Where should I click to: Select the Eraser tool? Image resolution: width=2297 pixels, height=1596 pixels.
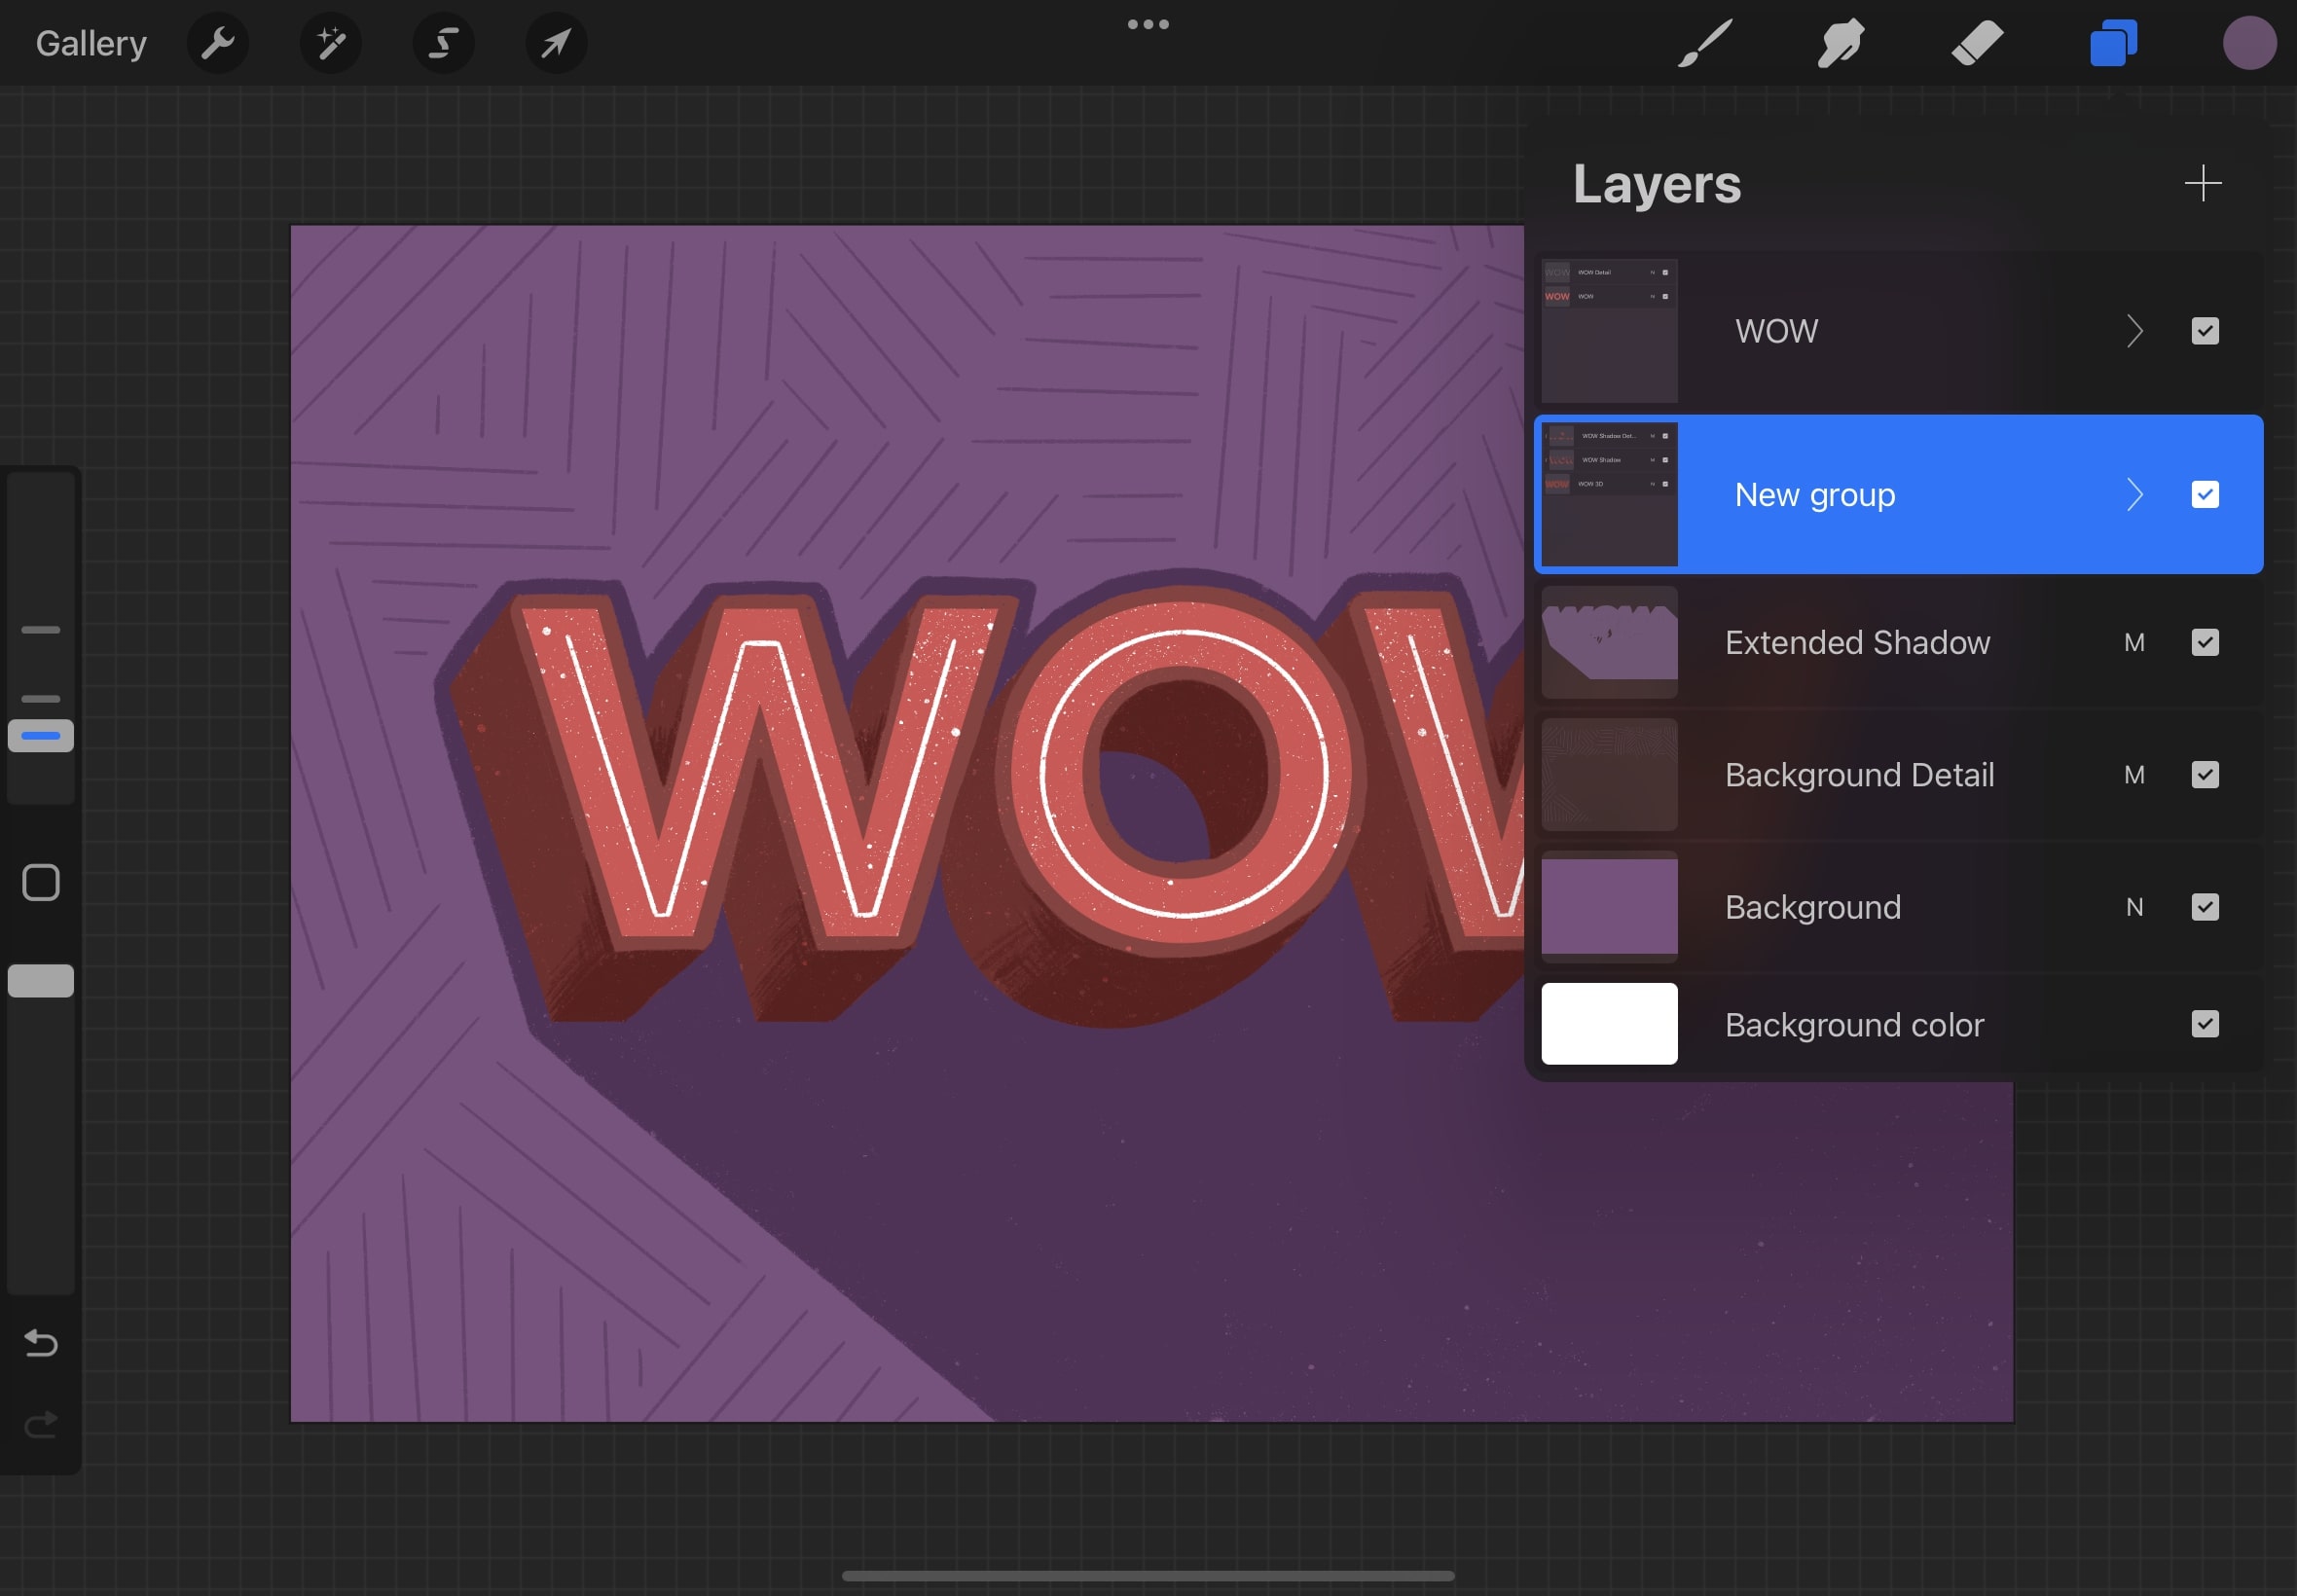1977,43
